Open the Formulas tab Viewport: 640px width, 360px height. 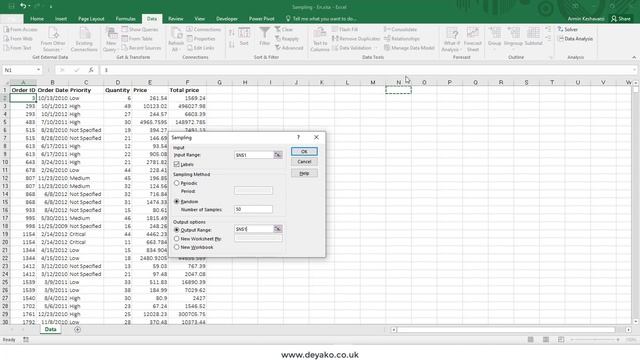click(x=125, y=19)
